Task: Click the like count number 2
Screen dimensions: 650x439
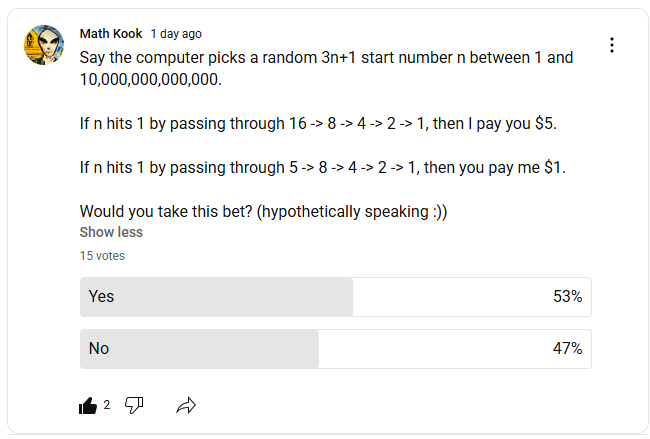Action: tap(107, 405)
